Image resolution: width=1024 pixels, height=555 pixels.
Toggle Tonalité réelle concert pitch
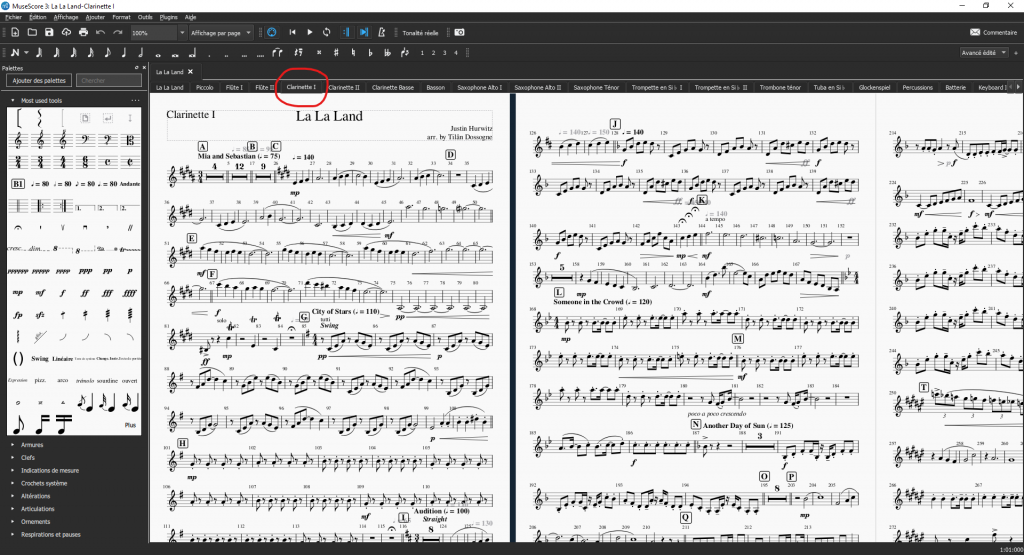pyautogui.click(x=420, y=33)
